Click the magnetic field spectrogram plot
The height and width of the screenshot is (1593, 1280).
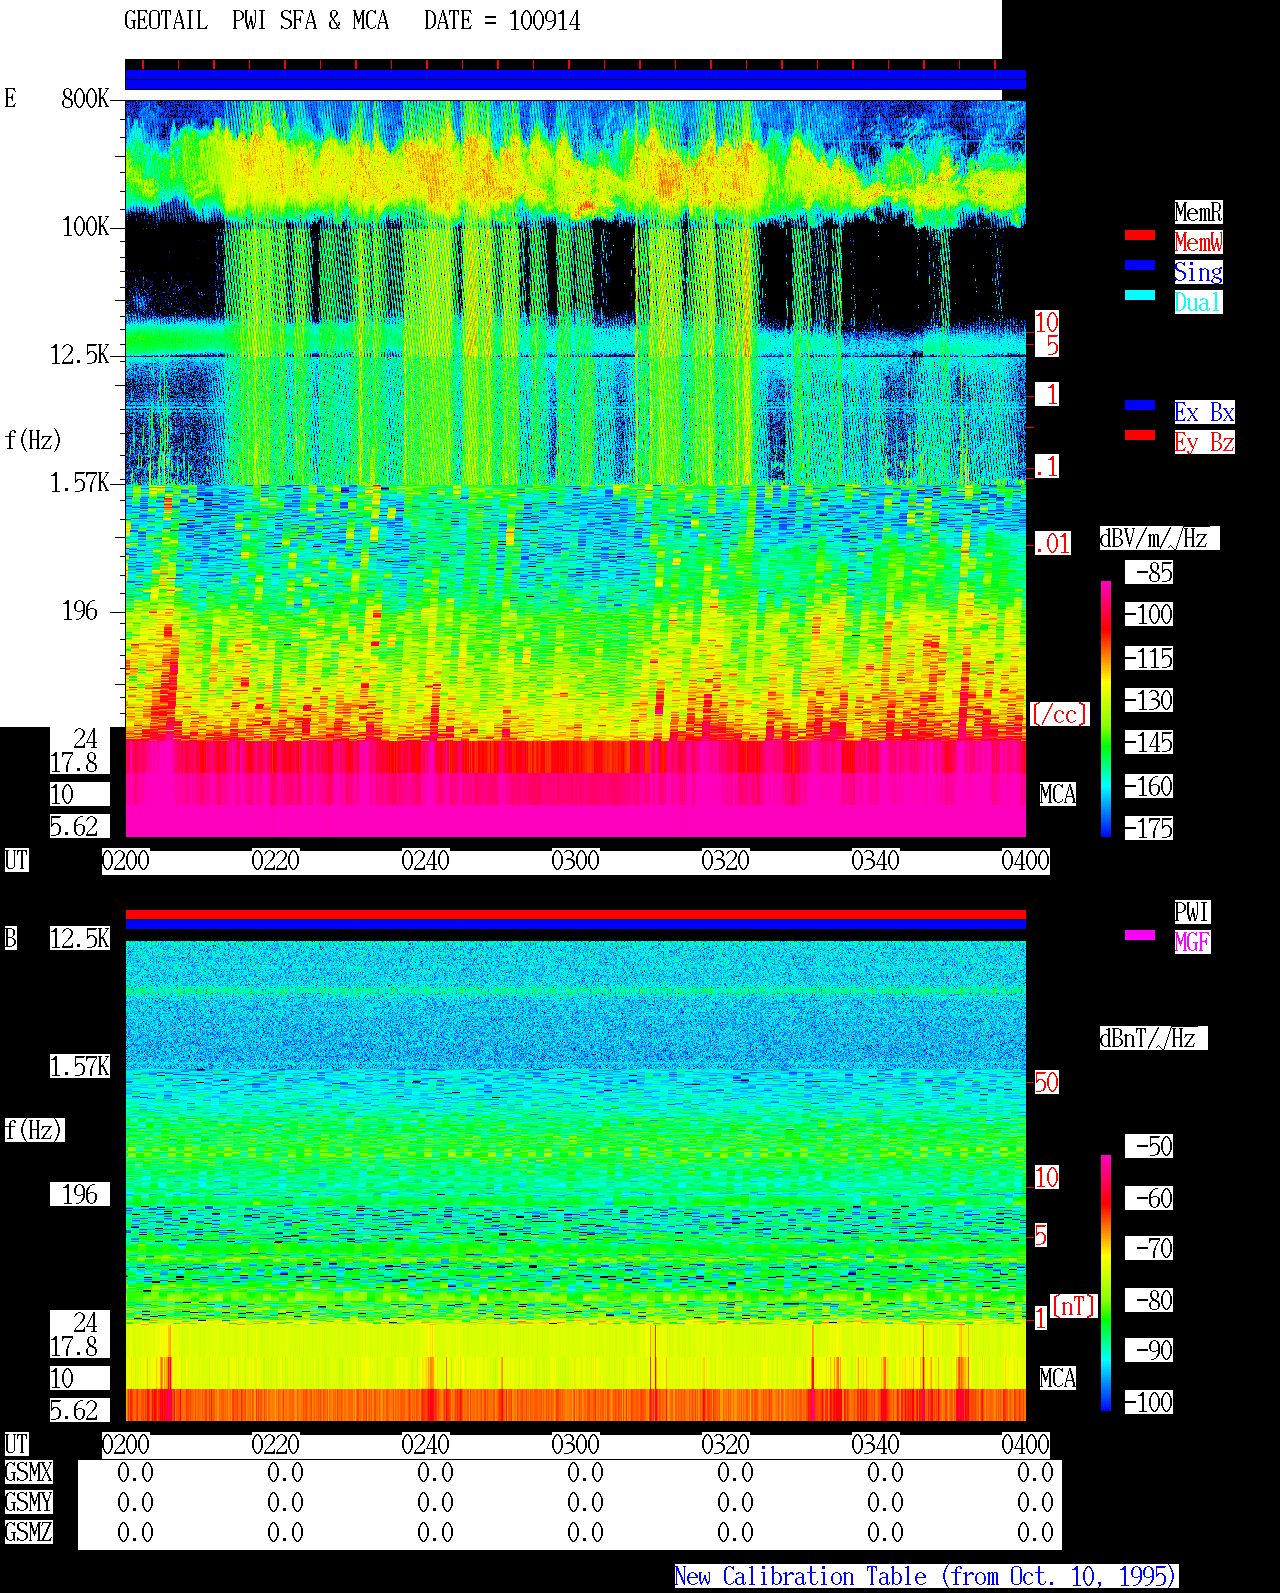point(575,1181)
